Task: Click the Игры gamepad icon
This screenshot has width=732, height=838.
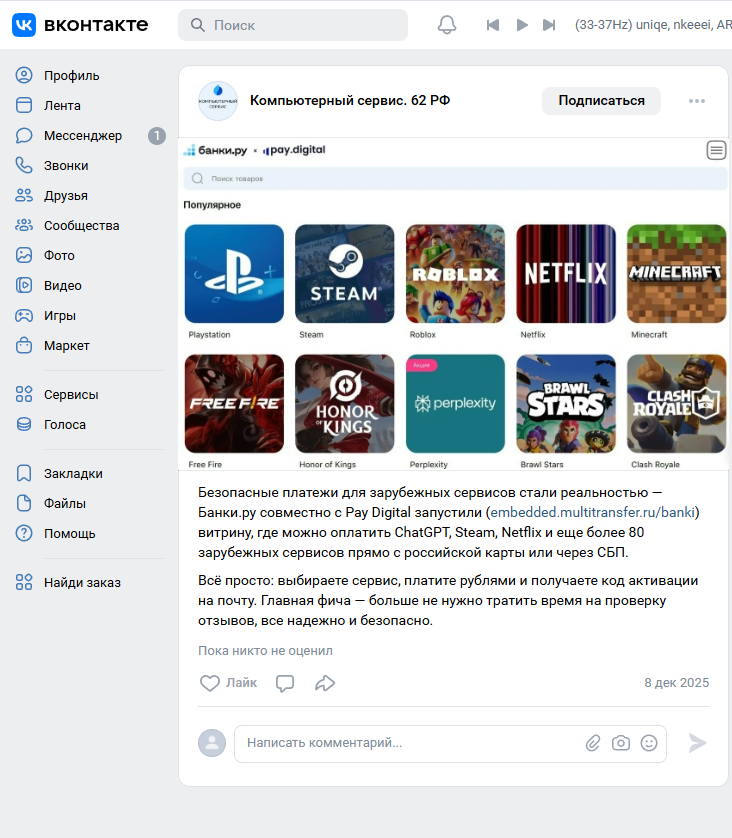Action: pyautogui.click(x=24, y=315)
